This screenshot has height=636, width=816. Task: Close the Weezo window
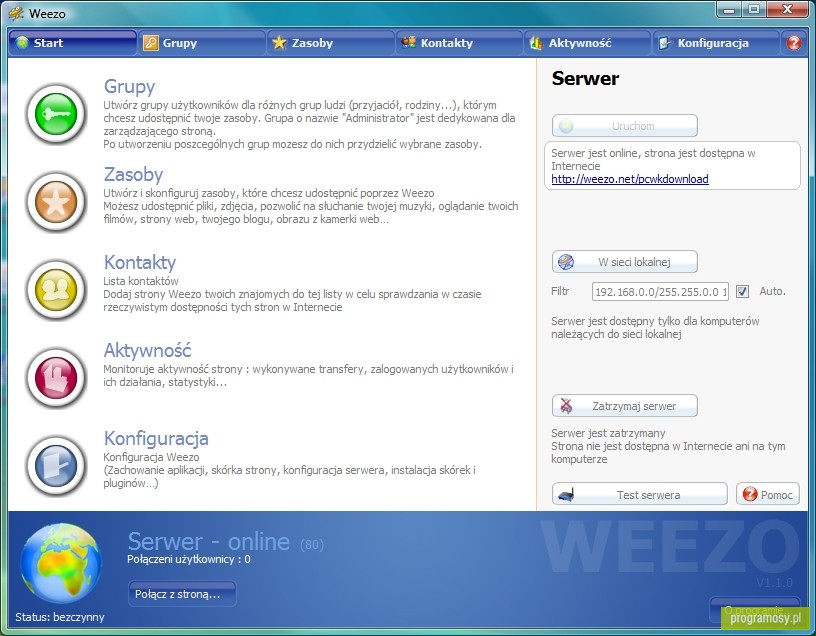tap(787, 10)
